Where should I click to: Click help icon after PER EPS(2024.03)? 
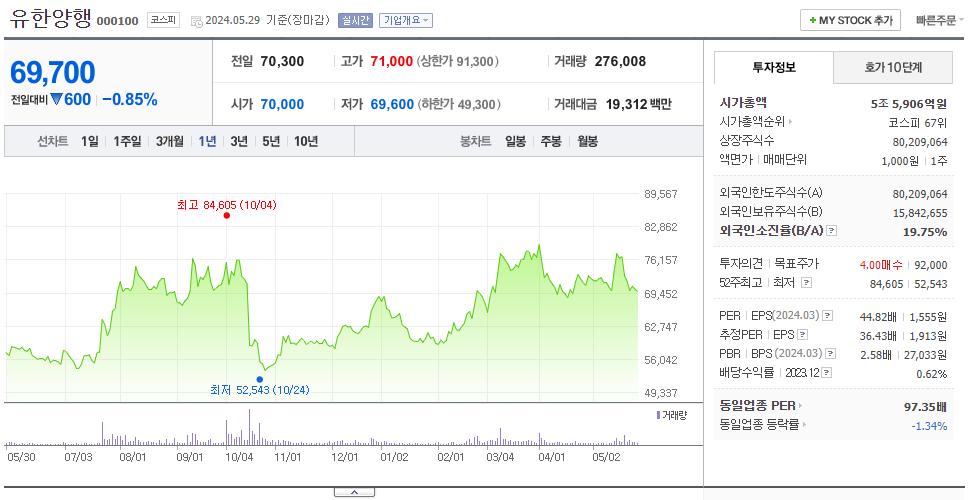[x=828, y=316]
